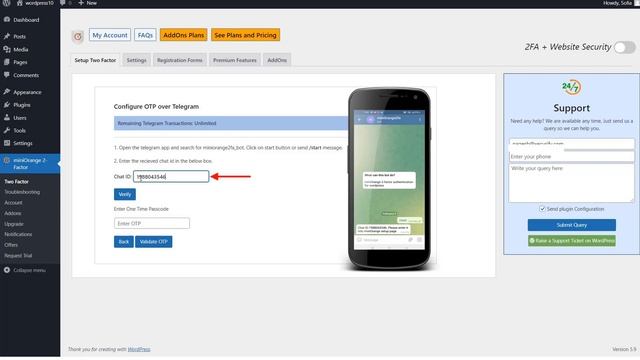
Task: Open the Tools menu
Action: (x=19, y=131)
